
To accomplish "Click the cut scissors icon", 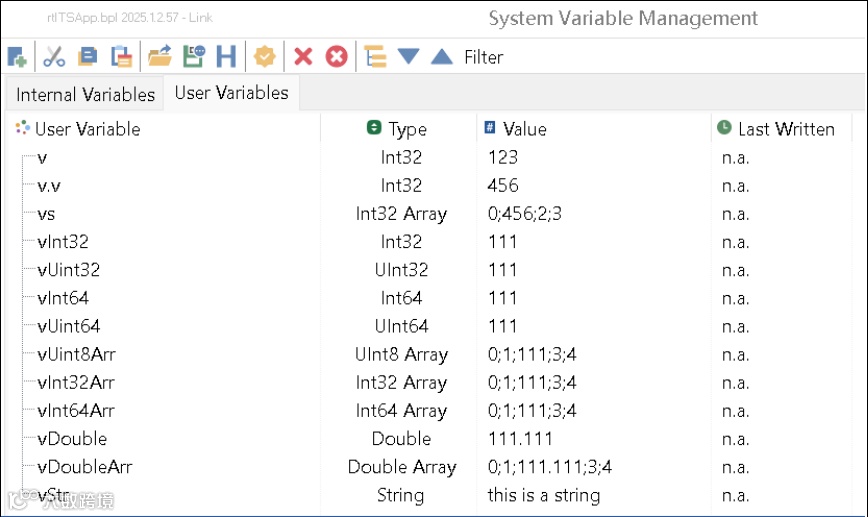I will (54, 57).
